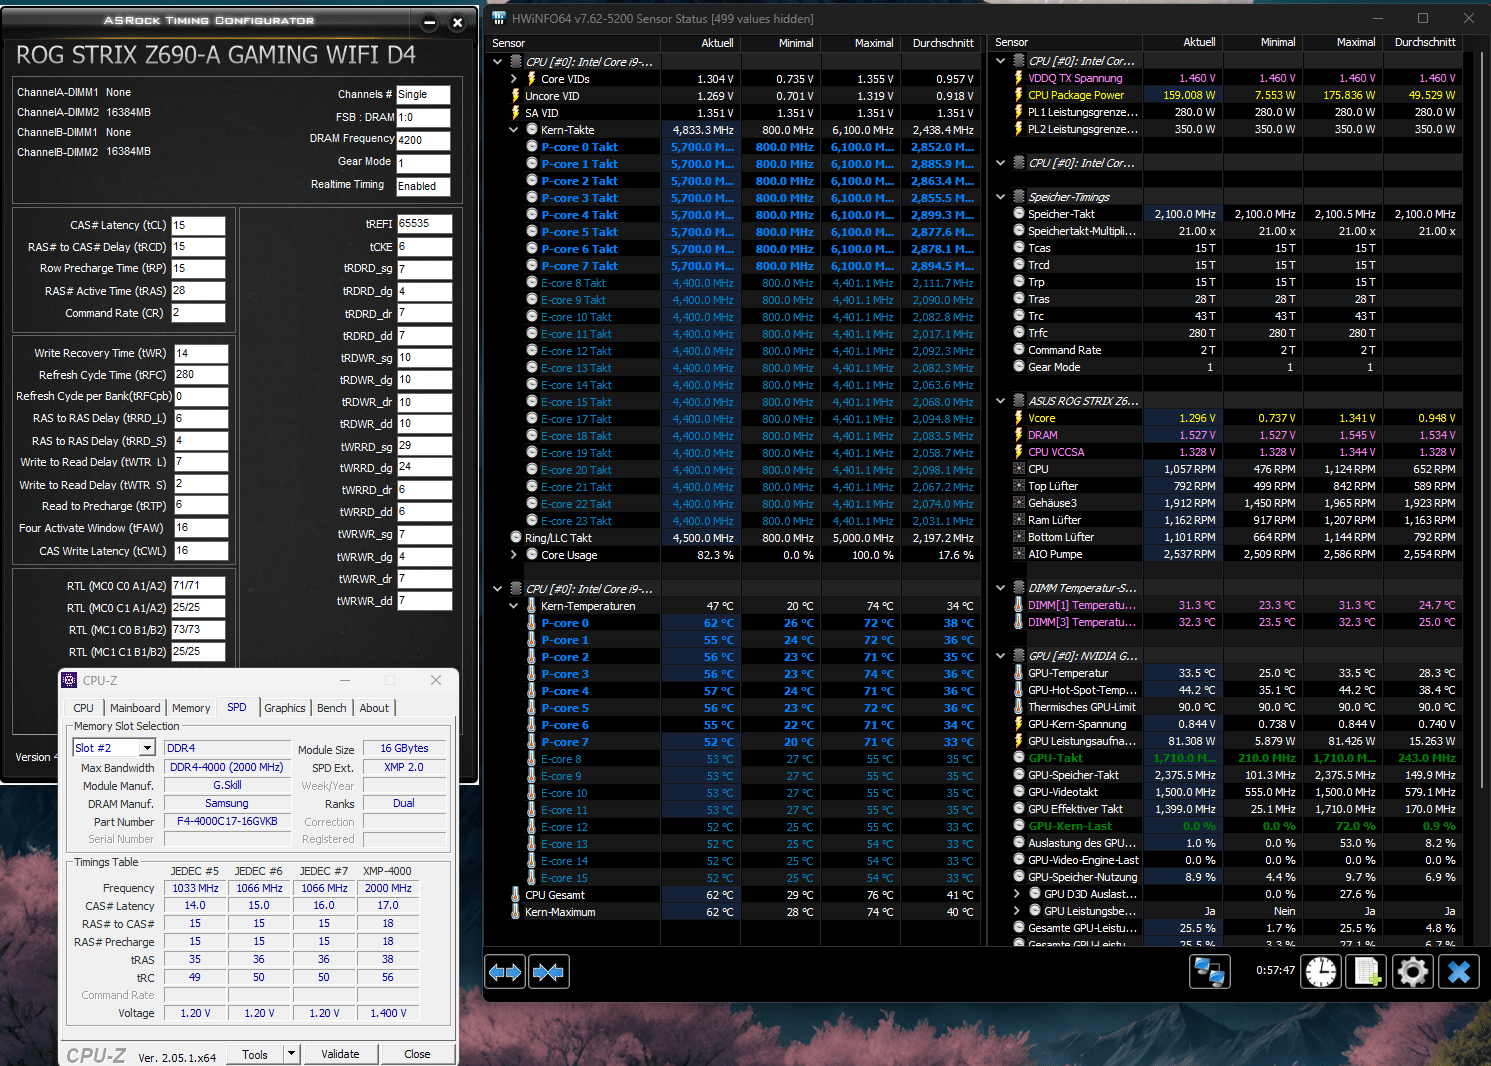Switch to the About tab in CPU-Z

point(374,707)
